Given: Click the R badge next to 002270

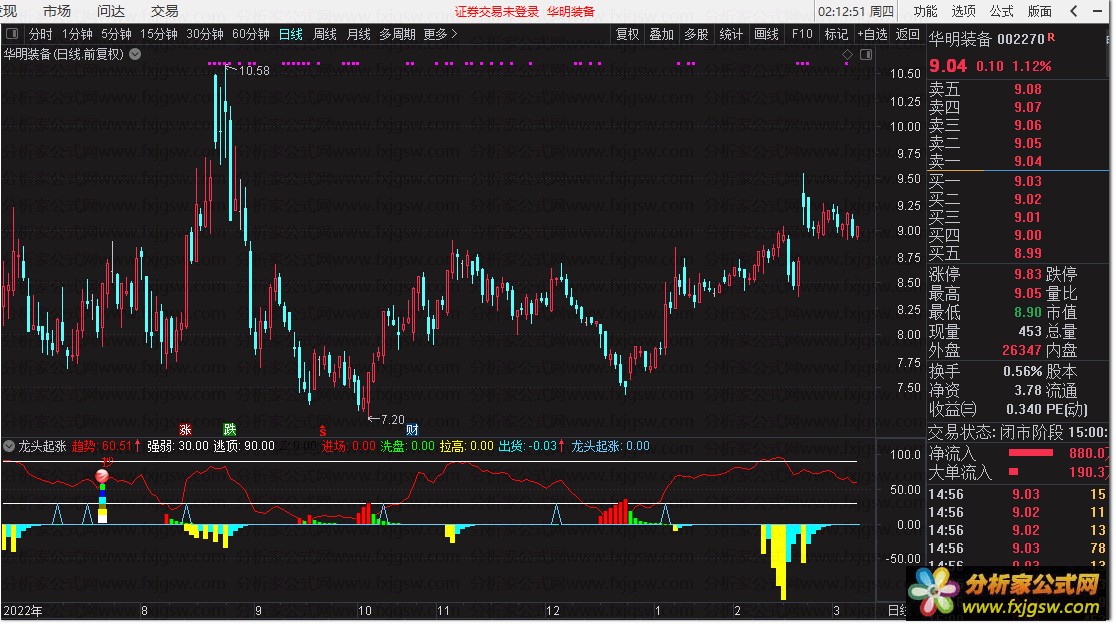Looking at the screenshot, I should 1051,37.
